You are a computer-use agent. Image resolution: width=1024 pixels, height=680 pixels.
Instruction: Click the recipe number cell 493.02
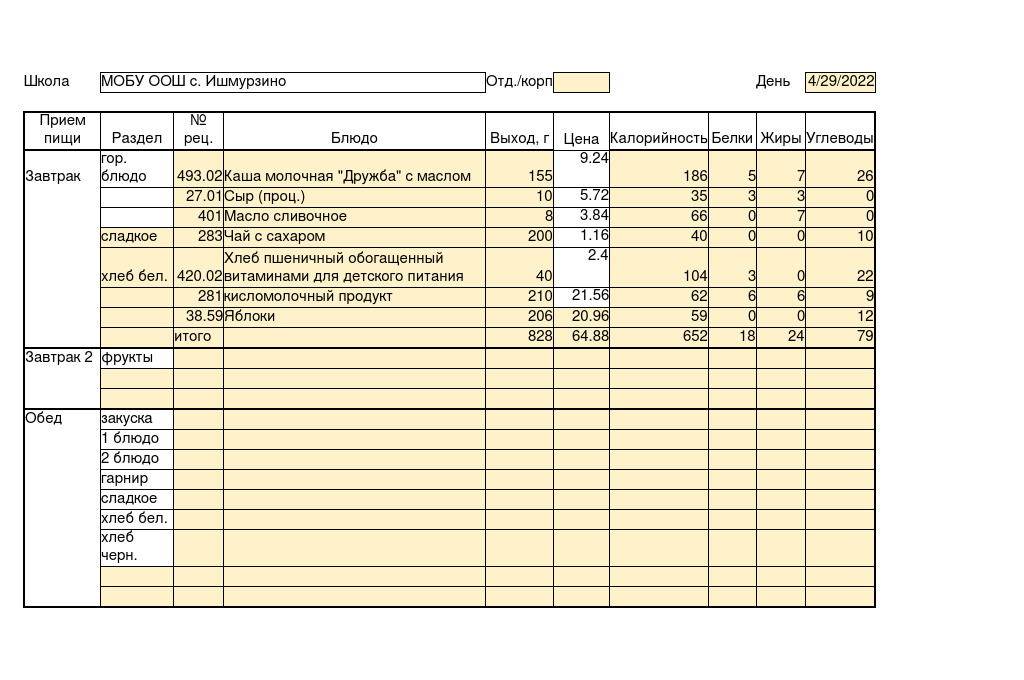click(198, 176)
